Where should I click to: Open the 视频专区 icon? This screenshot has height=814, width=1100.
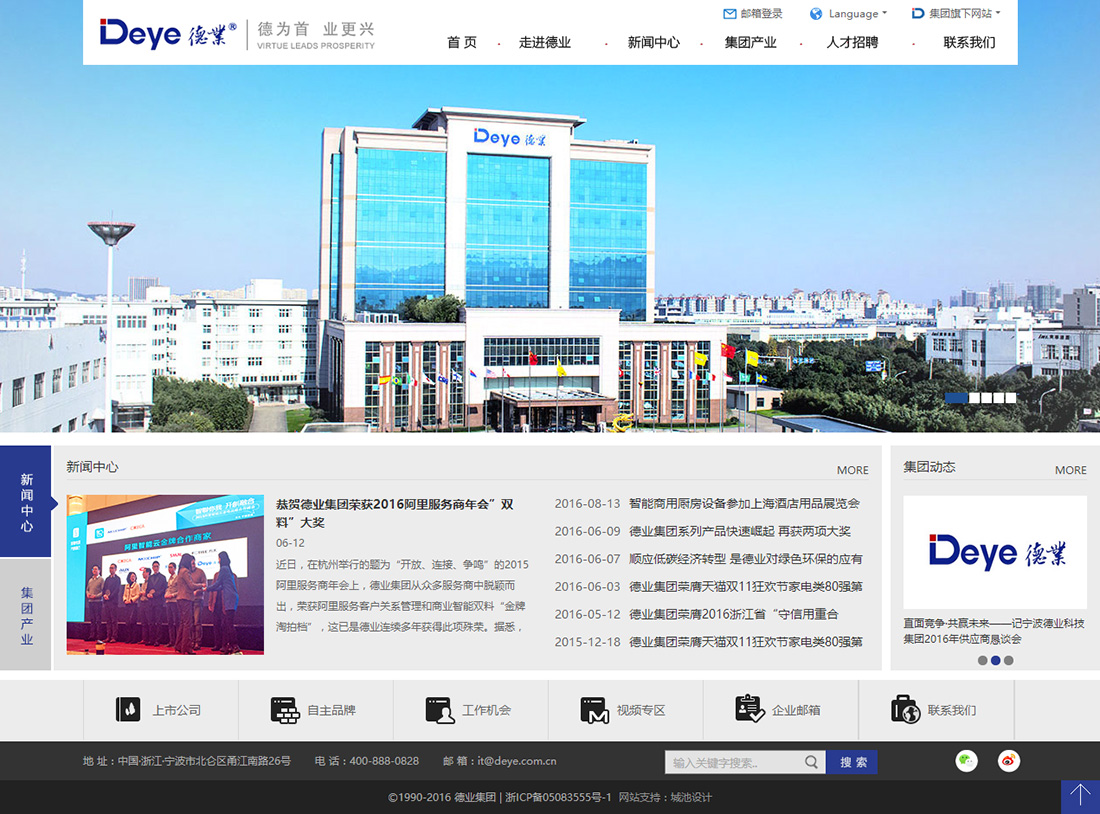[x=594, y=710]
